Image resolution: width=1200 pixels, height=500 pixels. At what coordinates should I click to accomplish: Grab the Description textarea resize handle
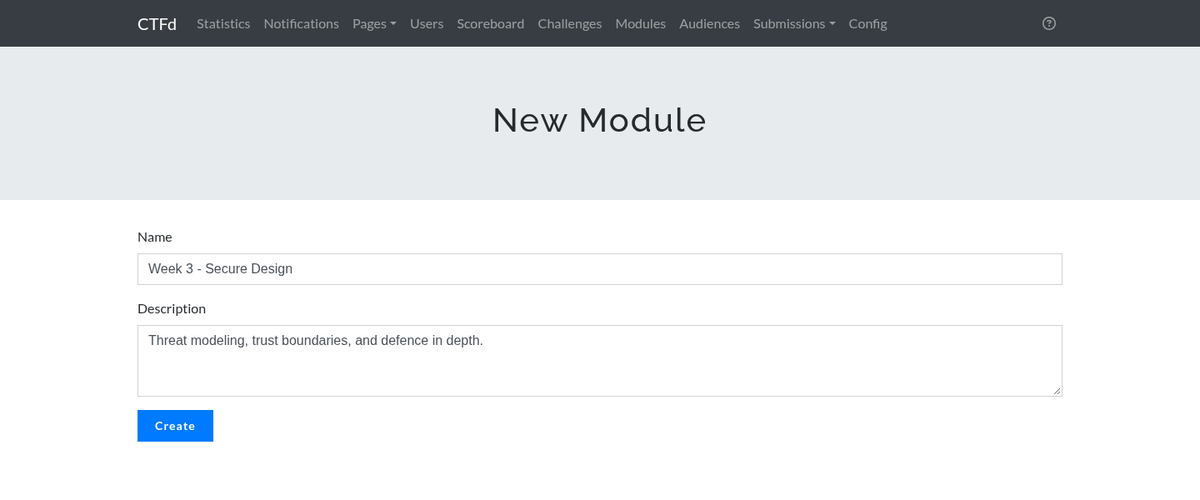(x=1055, y=390)
